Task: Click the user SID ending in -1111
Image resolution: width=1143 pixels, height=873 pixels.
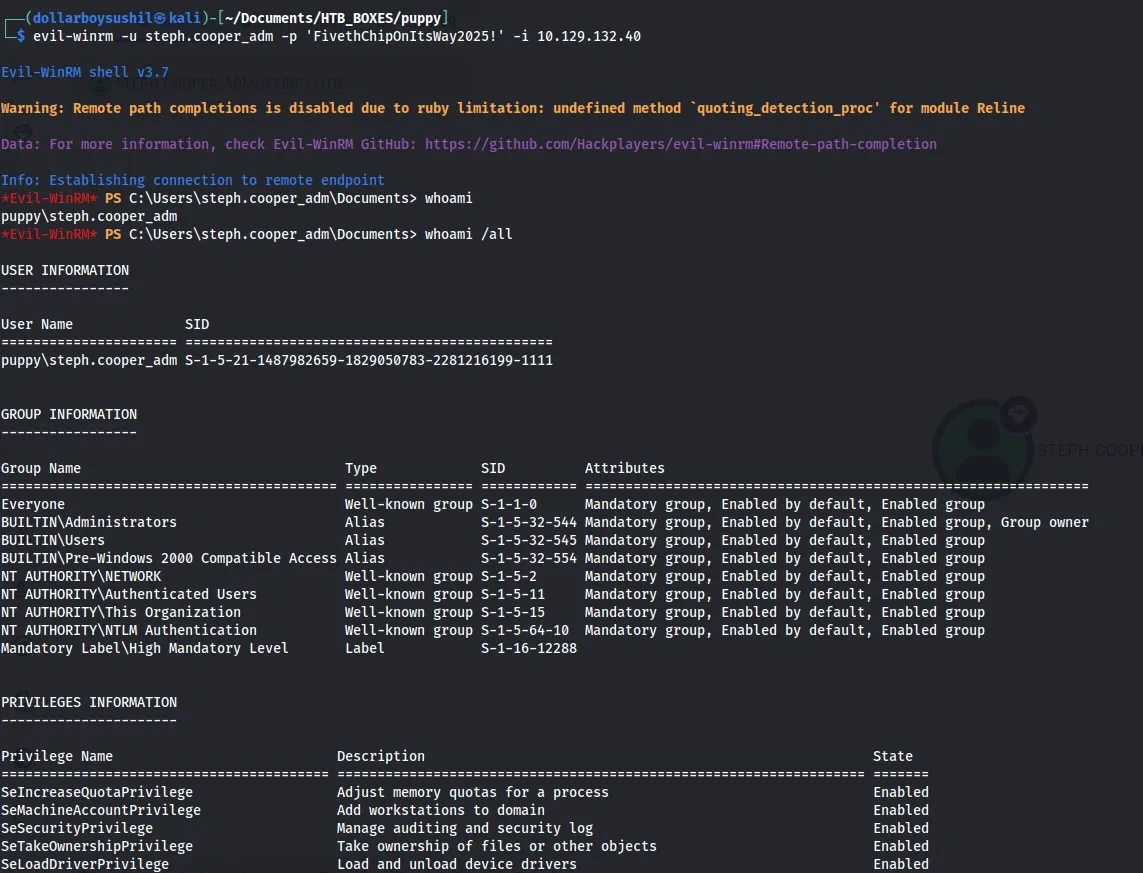Action: [368, 360]
